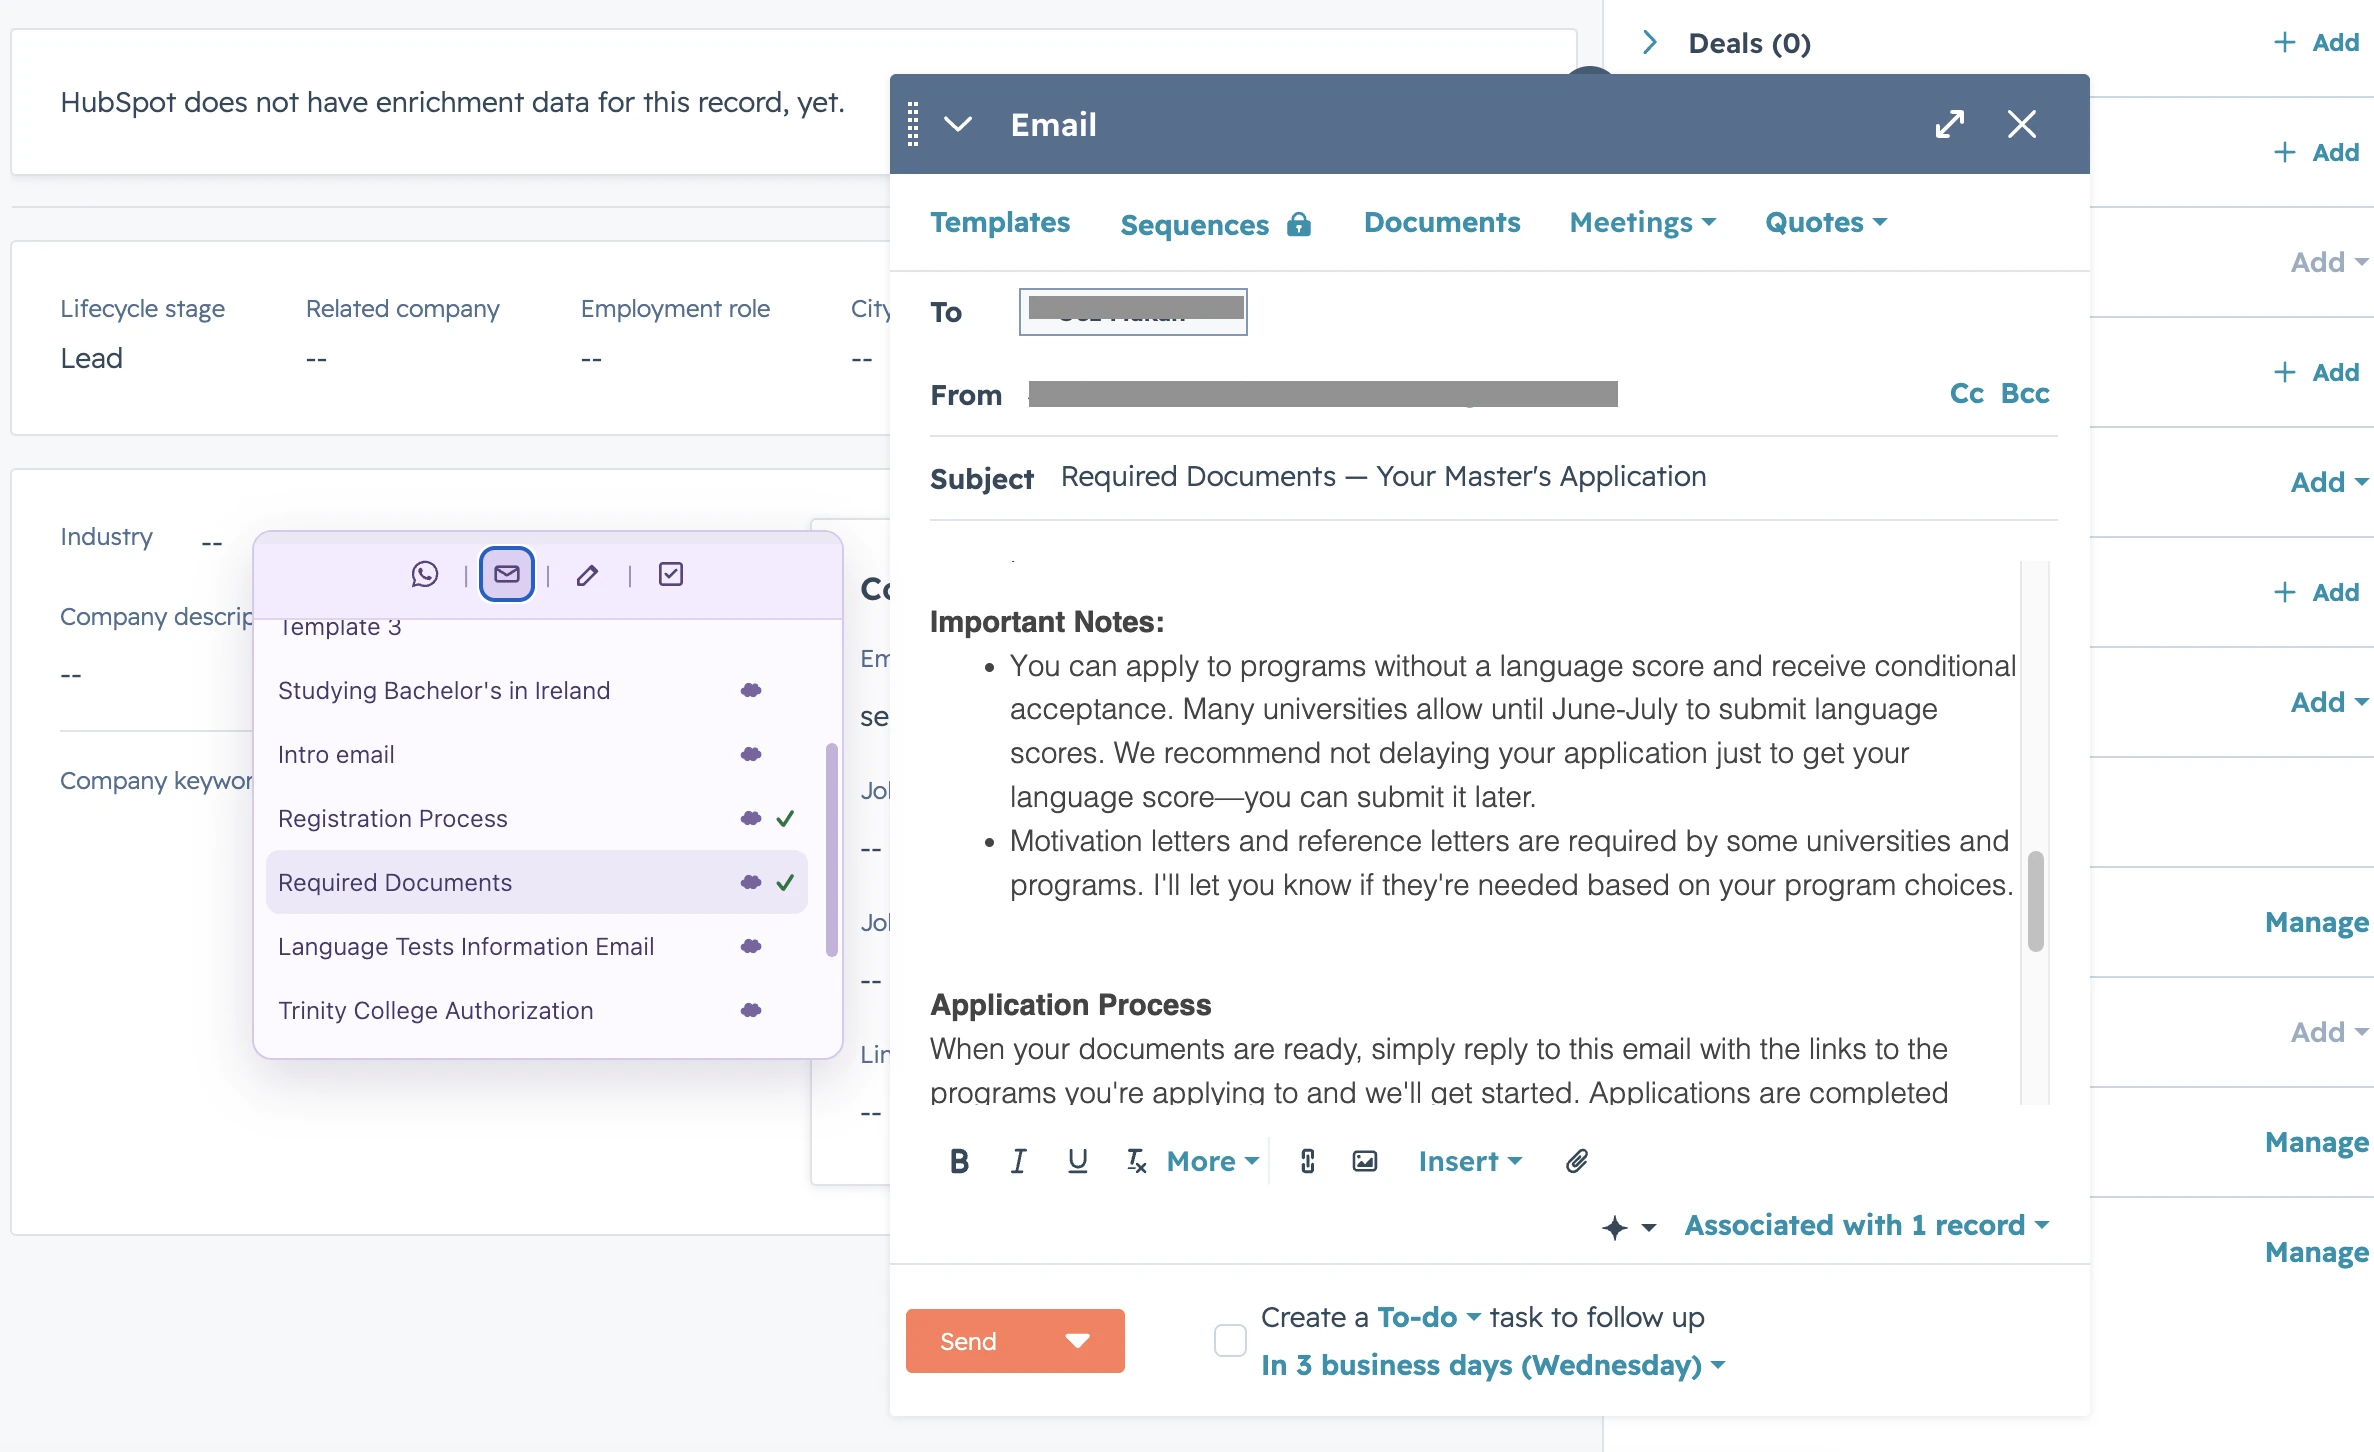Change In 3 business days due date

[1493, 1365]
